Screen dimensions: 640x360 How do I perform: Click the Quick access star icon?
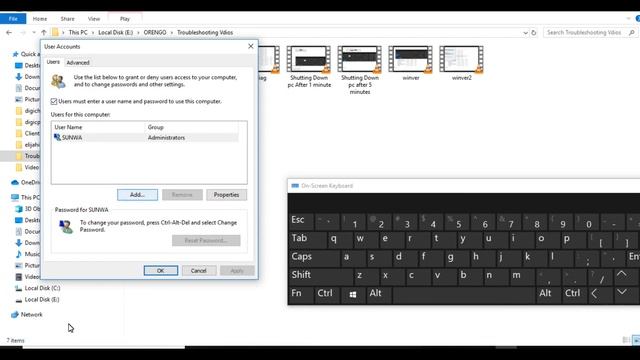(x=16, y=54)
